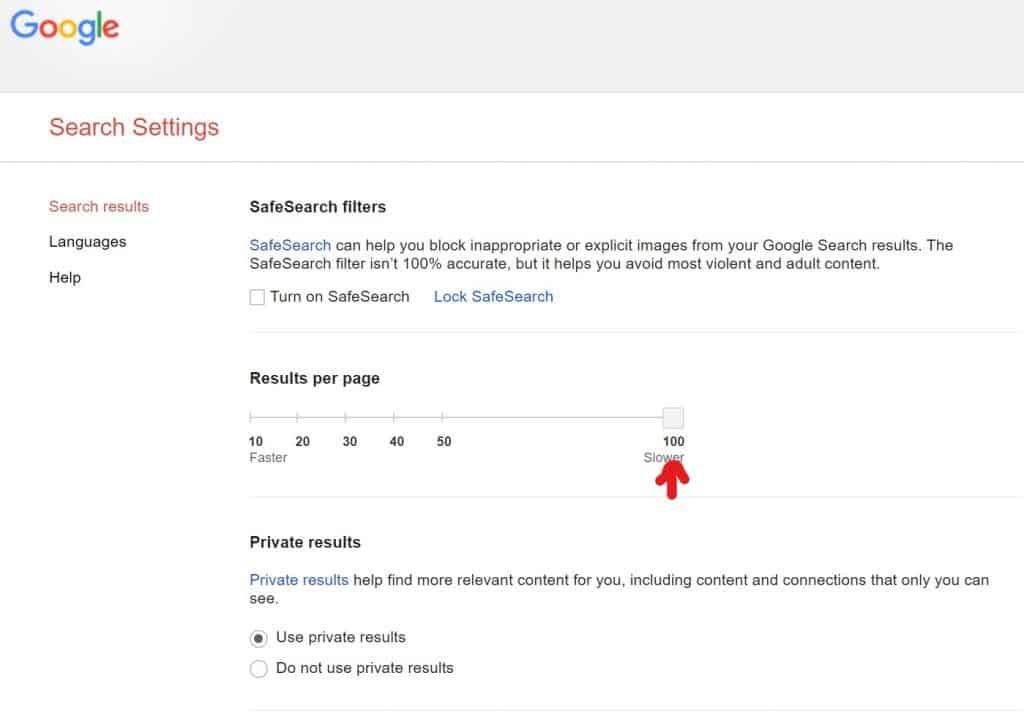Click the Faster label under the slider
Viewport: 1024px width, 725px height.
point(268,458)
